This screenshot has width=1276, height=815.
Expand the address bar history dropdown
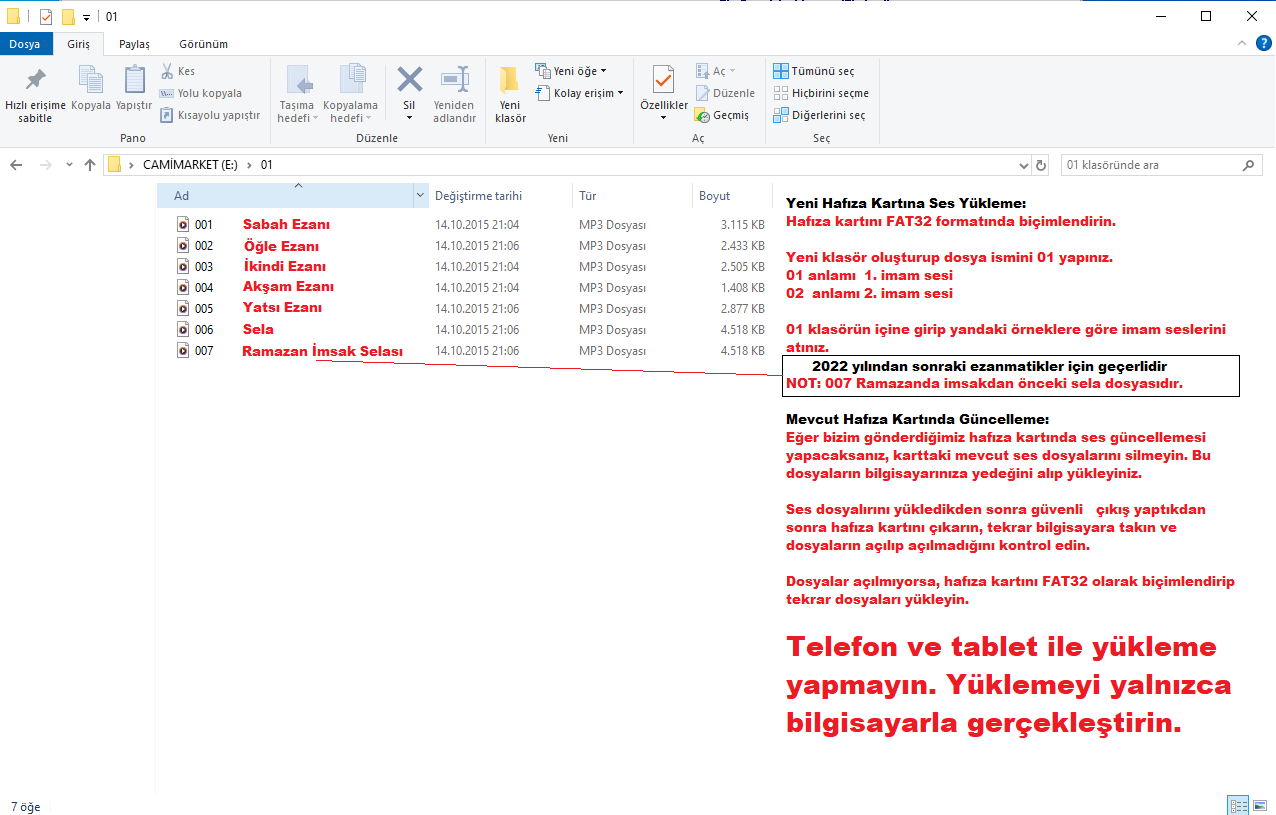(1023, 165)
